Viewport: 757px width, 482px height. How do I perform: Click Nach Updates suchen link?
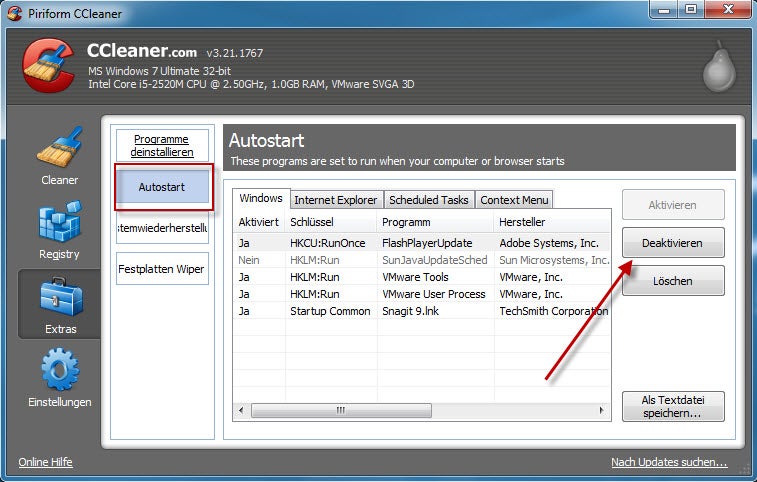(x=669, y=462)
